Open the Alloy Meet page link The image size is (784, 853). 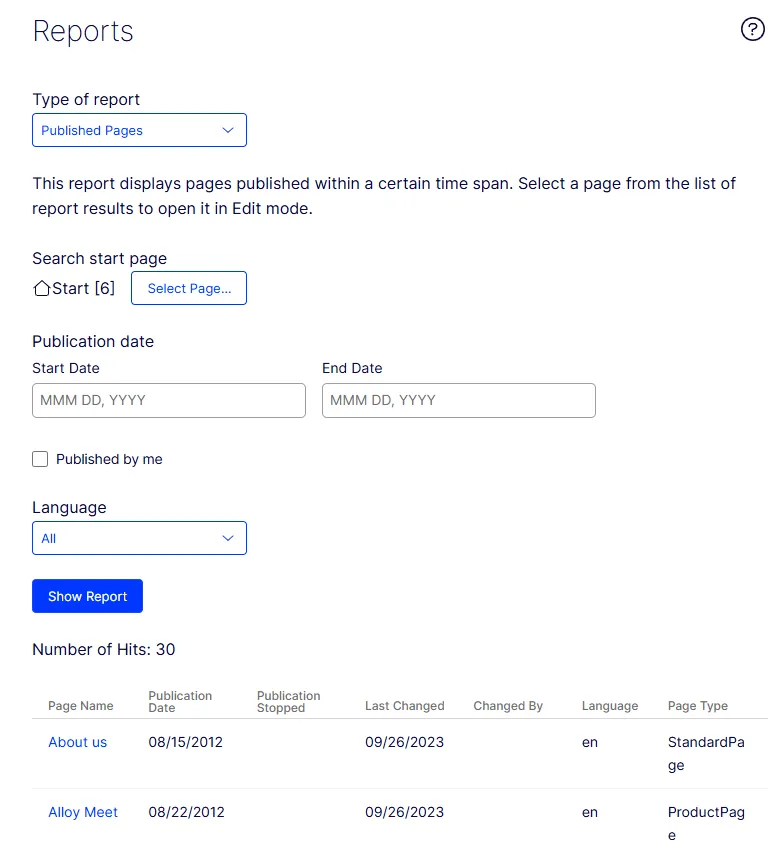click(x=83, y=812)
